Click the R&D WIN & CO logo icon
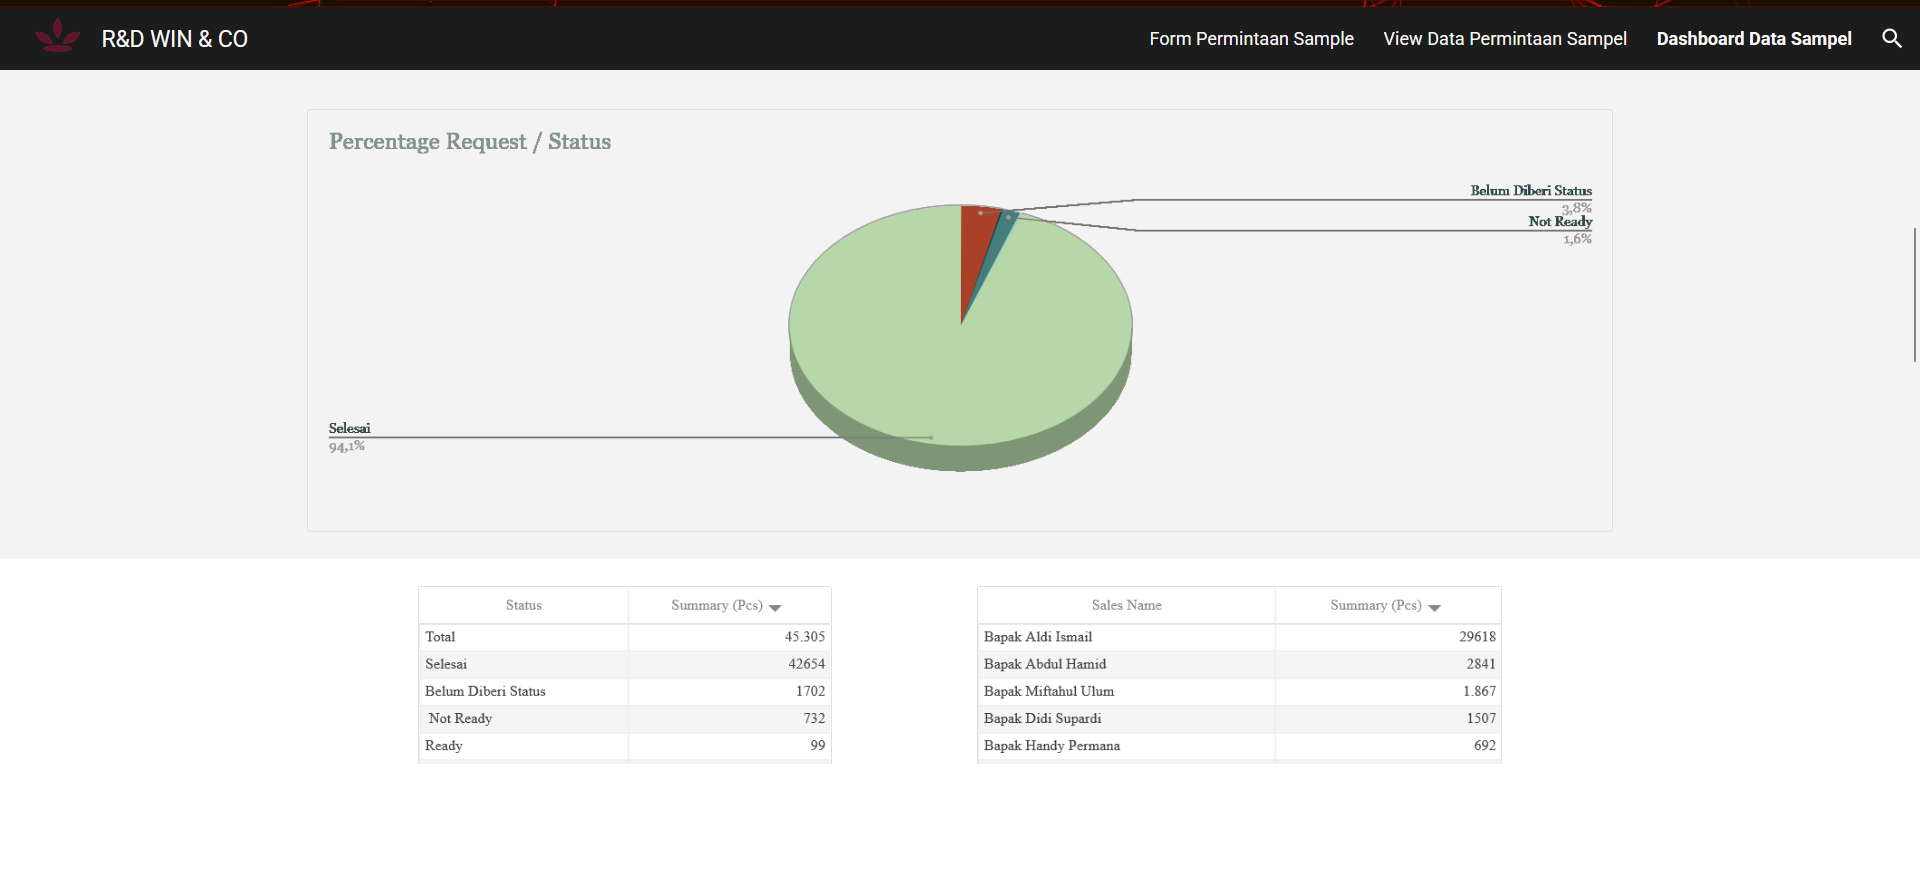The image size is (1920, 885). tap(57, 37)
